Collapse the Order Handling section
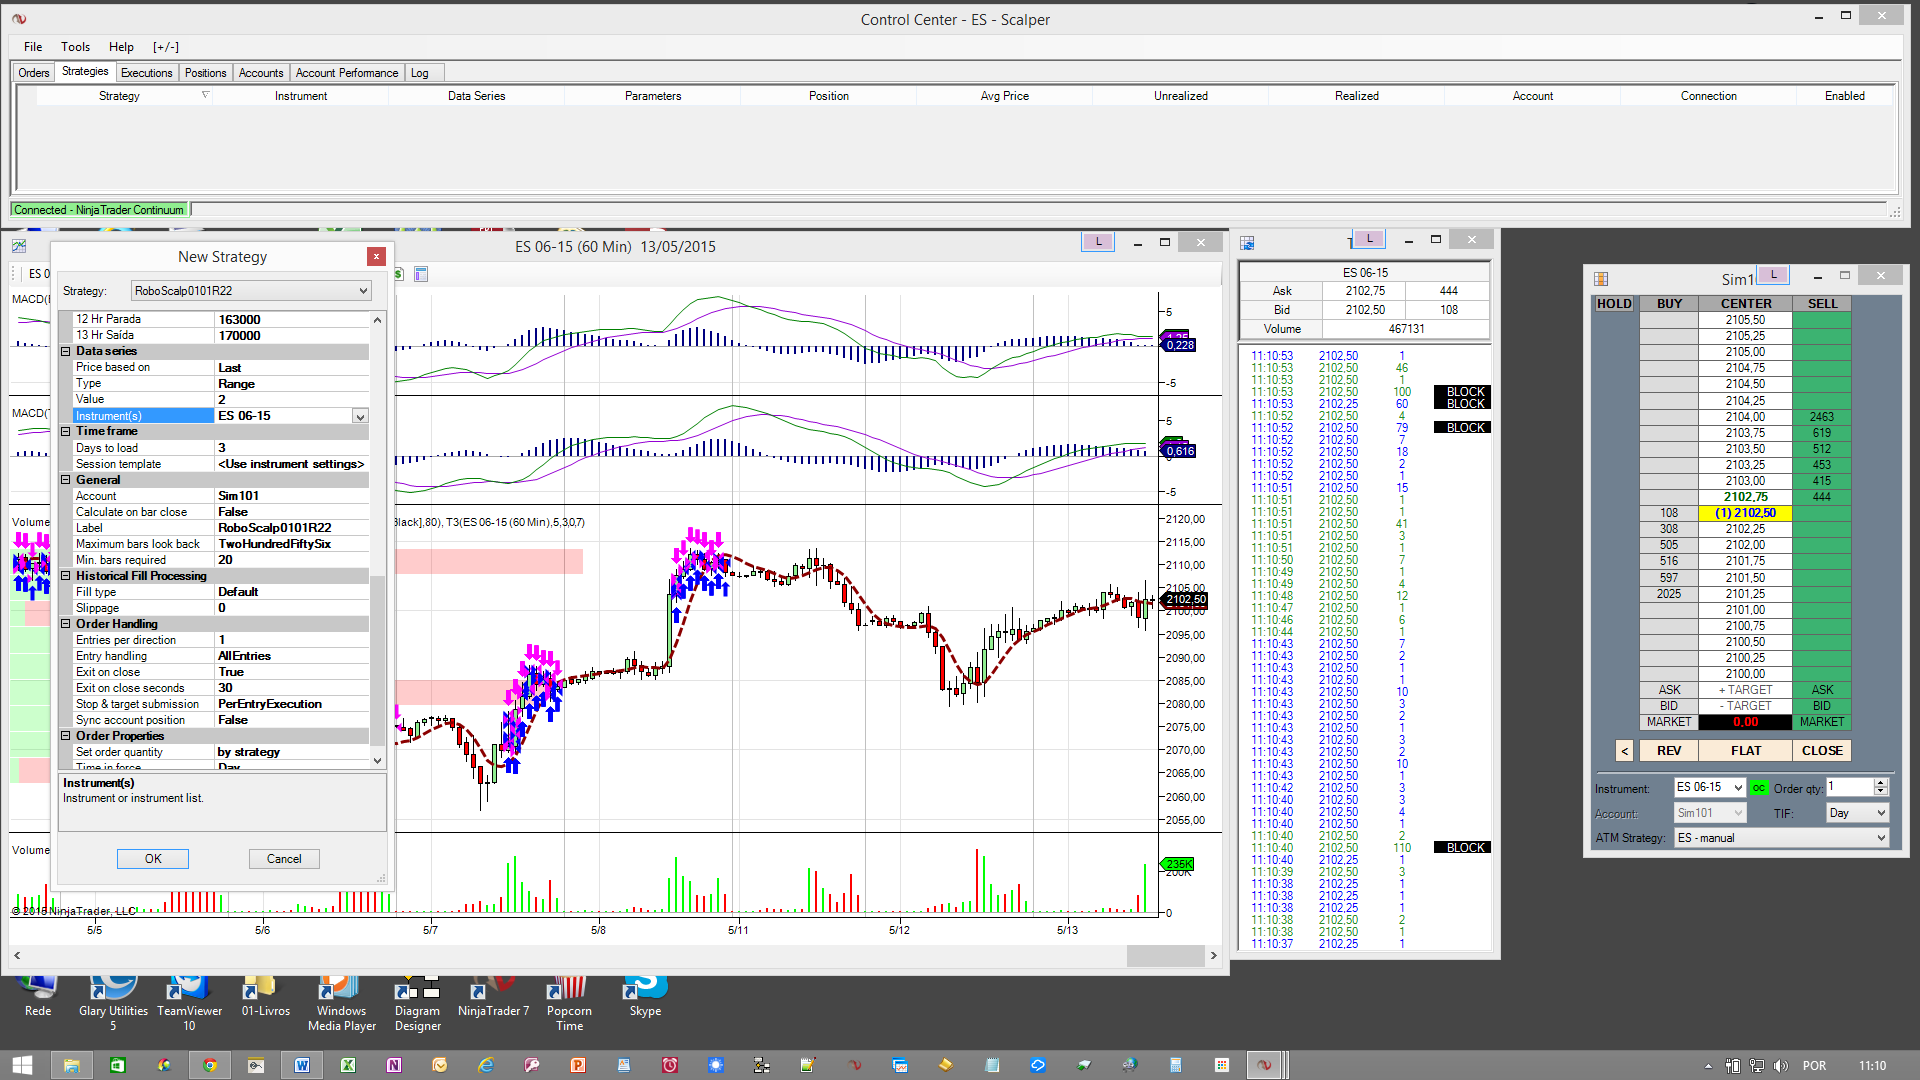Image resolution: width=1920 pixels, height=1080 pixels. click(x=66, y=624)
